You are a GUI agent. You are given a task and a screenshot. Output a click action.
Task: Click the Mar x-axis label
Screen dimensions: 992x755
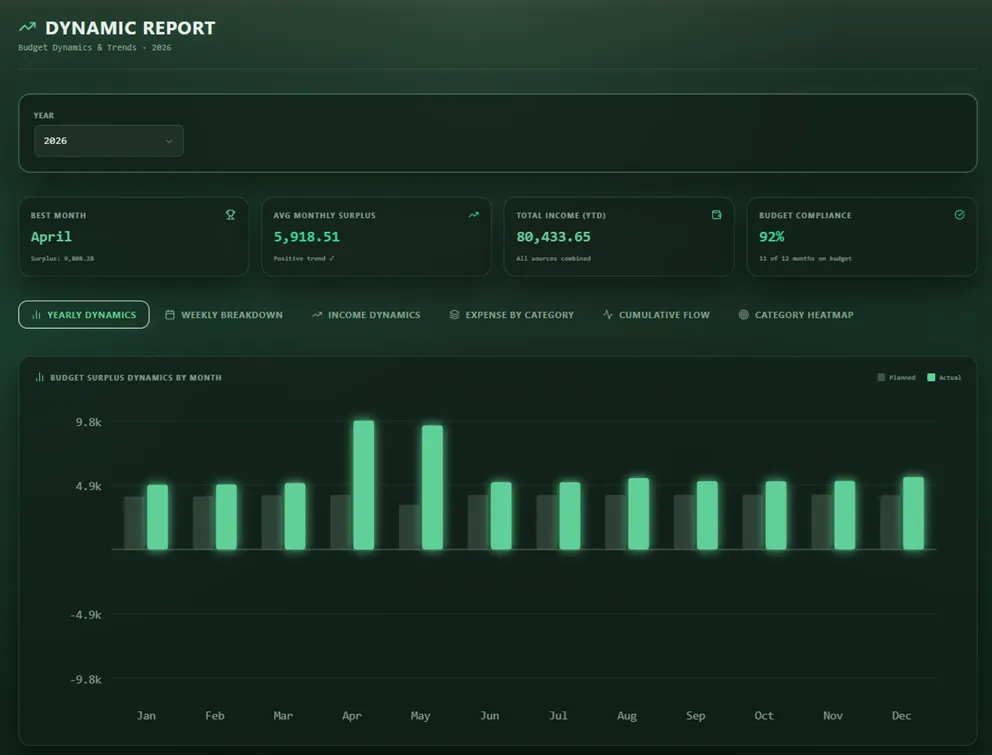click(x=283, y=715)
